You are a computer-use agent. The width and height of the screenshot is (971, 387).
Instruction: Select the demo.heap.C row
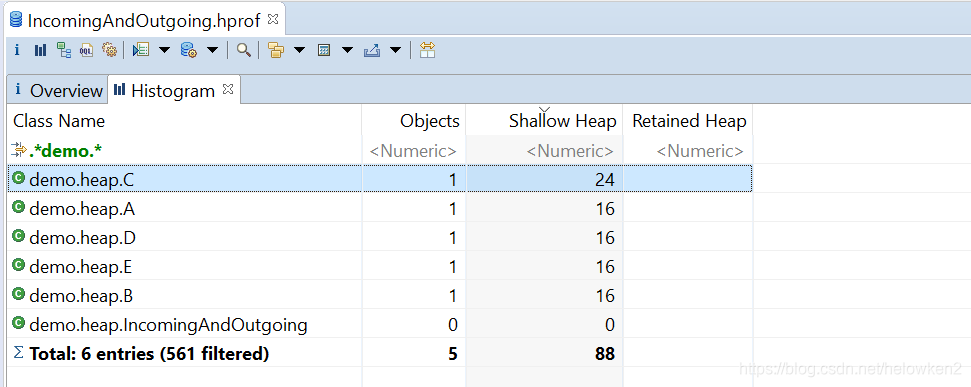[380, 179]
